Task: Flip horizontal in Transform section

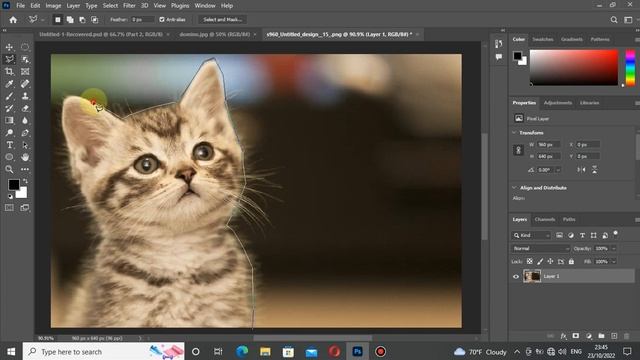Action: [582, 170]
